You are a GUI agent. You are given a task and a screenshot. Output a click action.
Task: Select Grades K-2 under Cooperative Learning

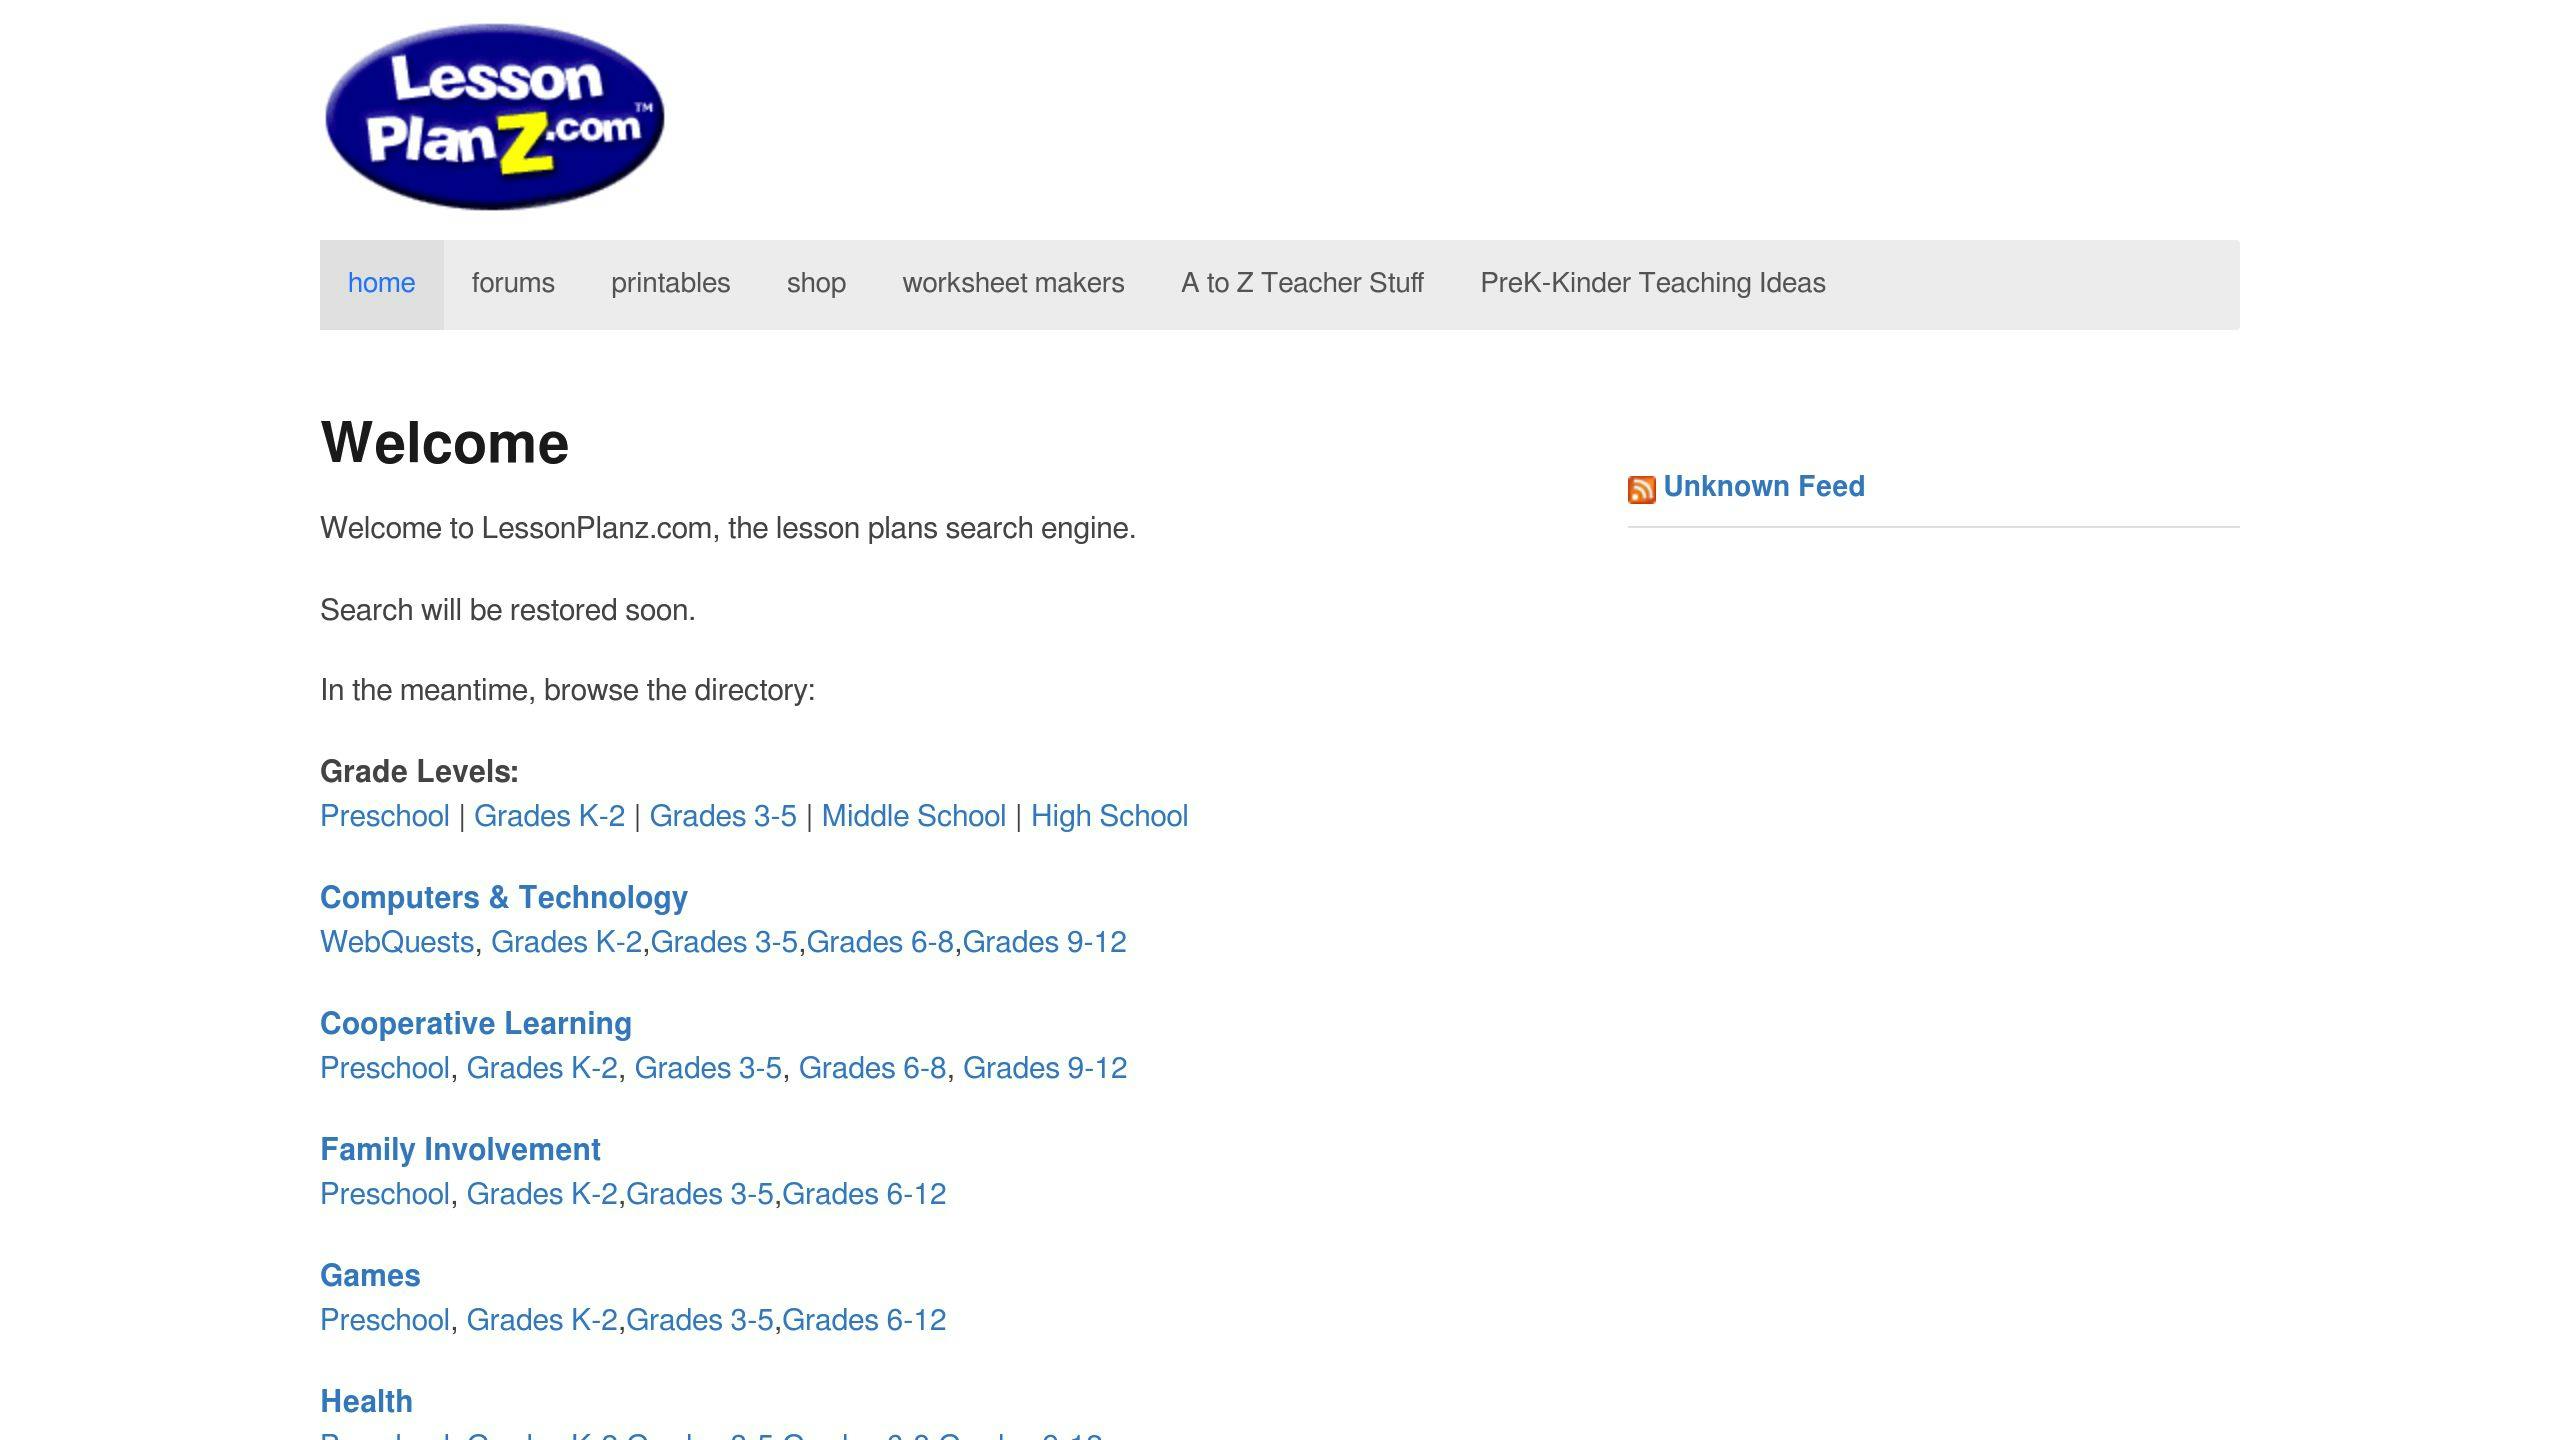pos(542,1068)
